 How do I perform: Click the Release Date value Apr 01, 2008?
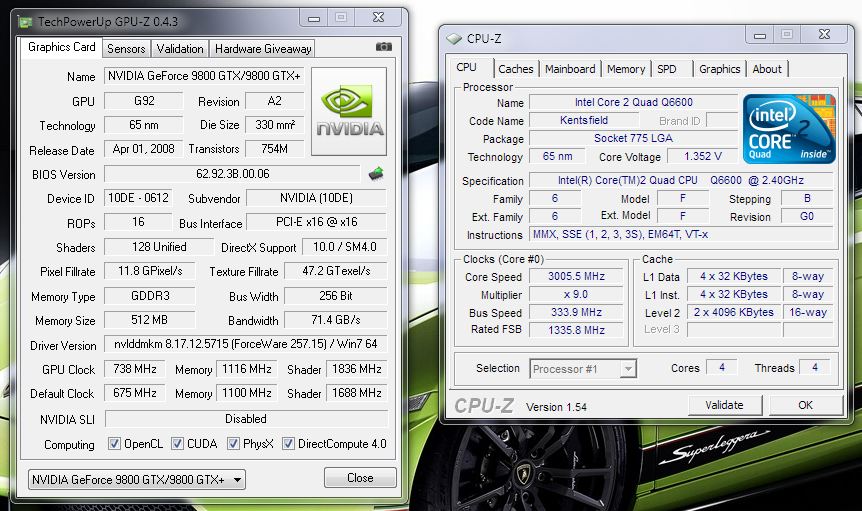[x=143, y=149]
